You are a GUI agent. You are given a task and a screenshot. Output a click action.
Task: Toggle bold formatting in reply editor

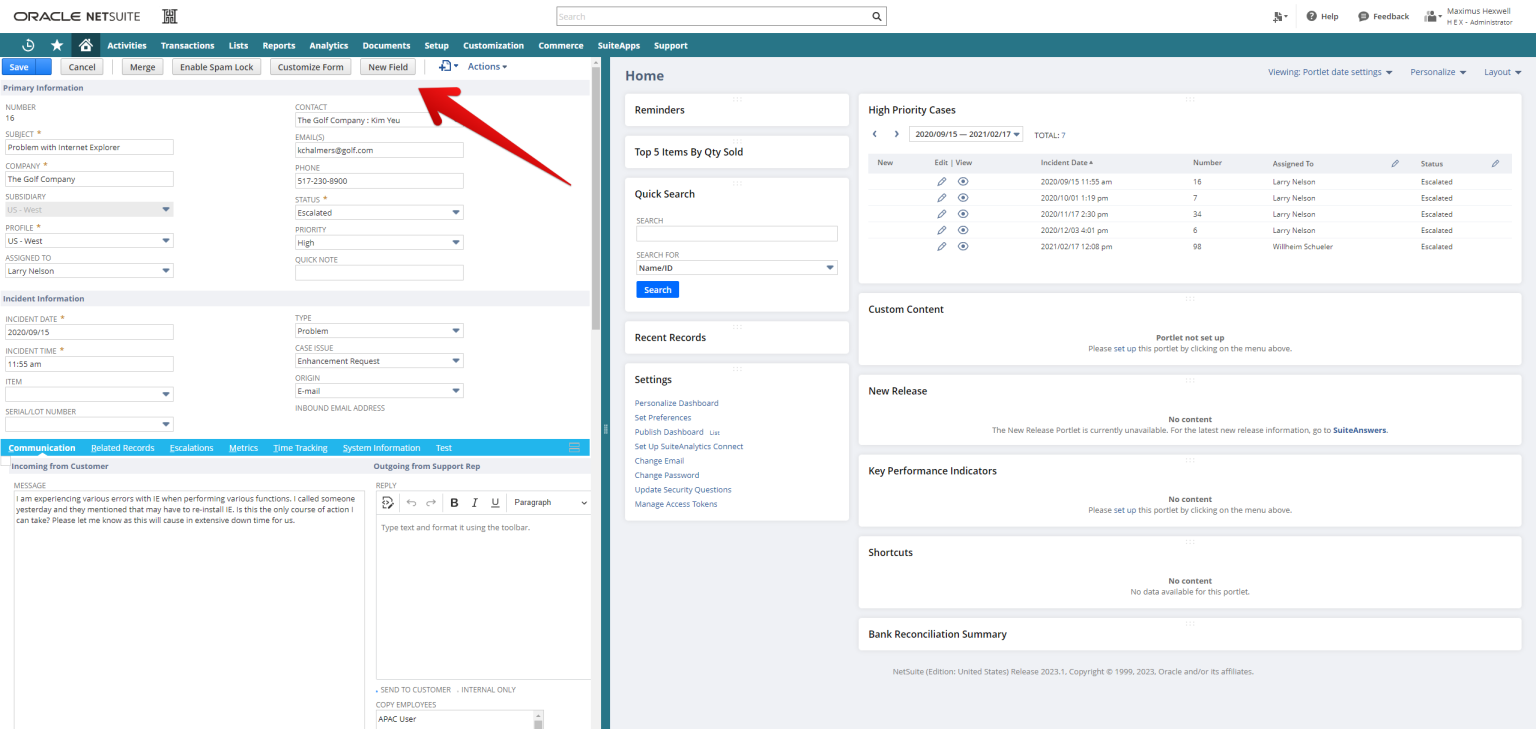click(x=455, y=502)
